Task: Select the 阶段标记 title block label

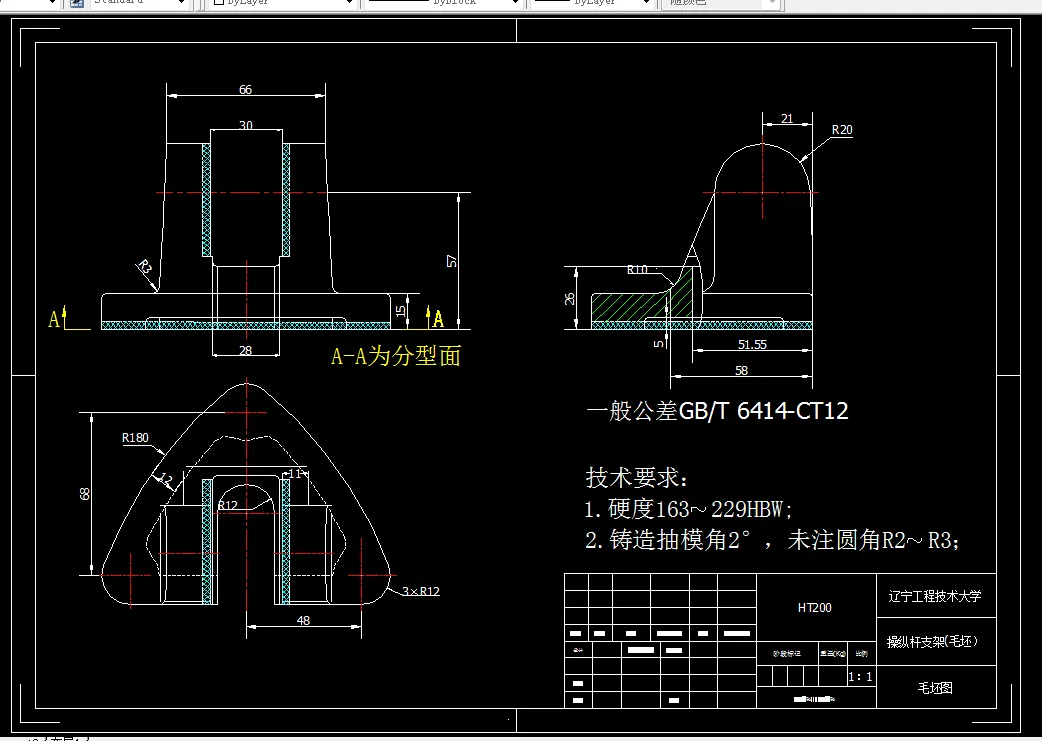Action: point(787,654)
